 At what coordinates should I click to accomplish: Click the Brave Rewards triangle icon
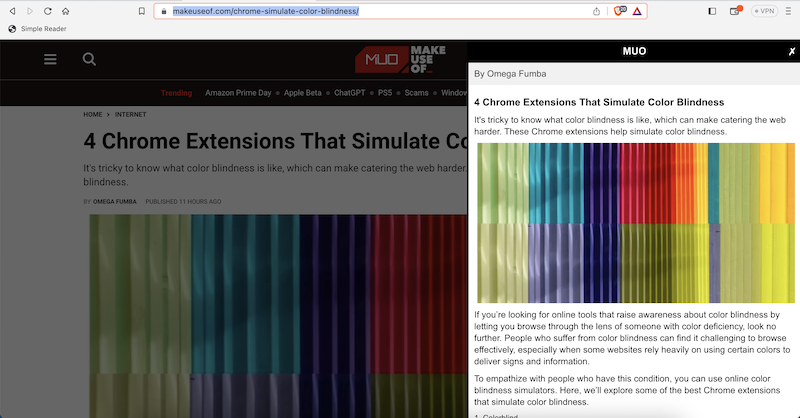[x=638, y=11]
